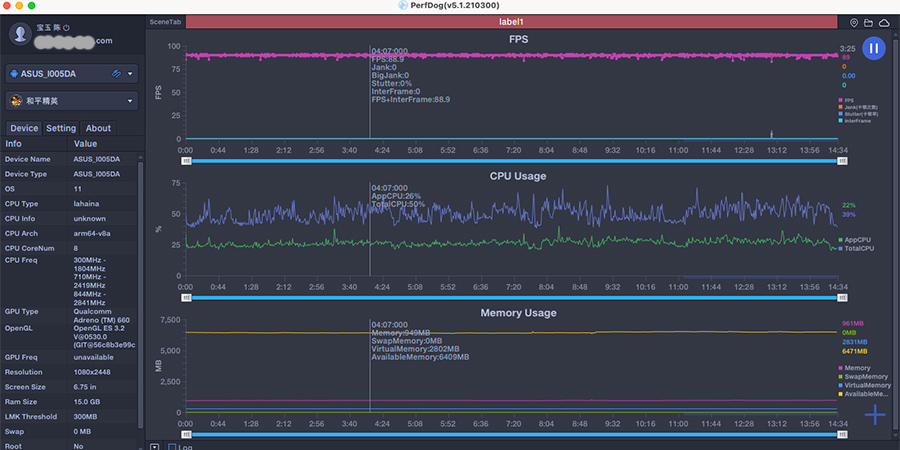Switch to the Device tab
The image size is (900, 450).
point(24,128)
